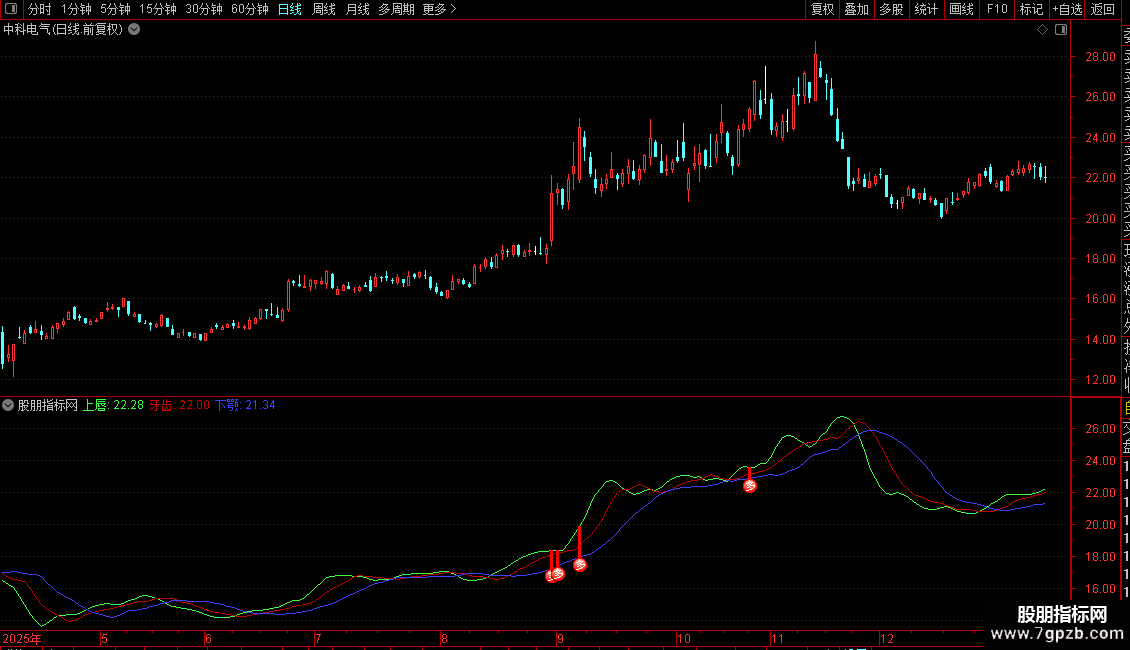The image size is (1130, 650).
Task: Add stock via +自选 button
Action: tap(1067, 9)
